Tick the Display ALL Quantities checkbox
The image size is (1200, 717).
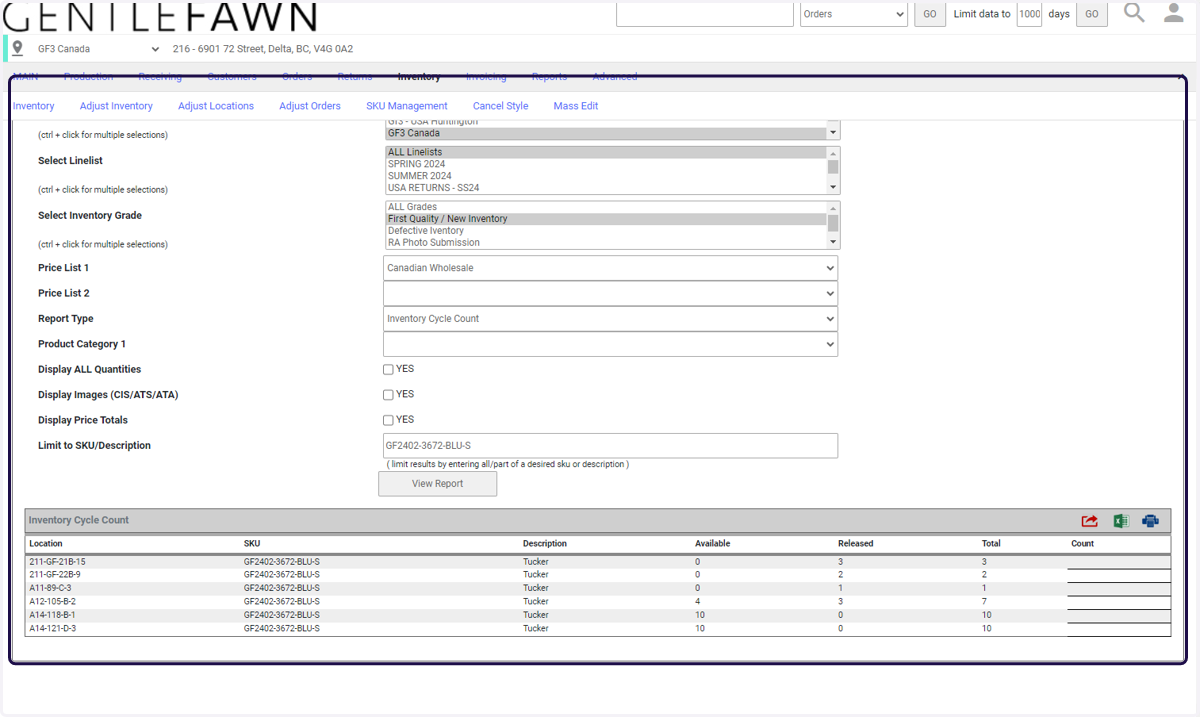[388, 369]
